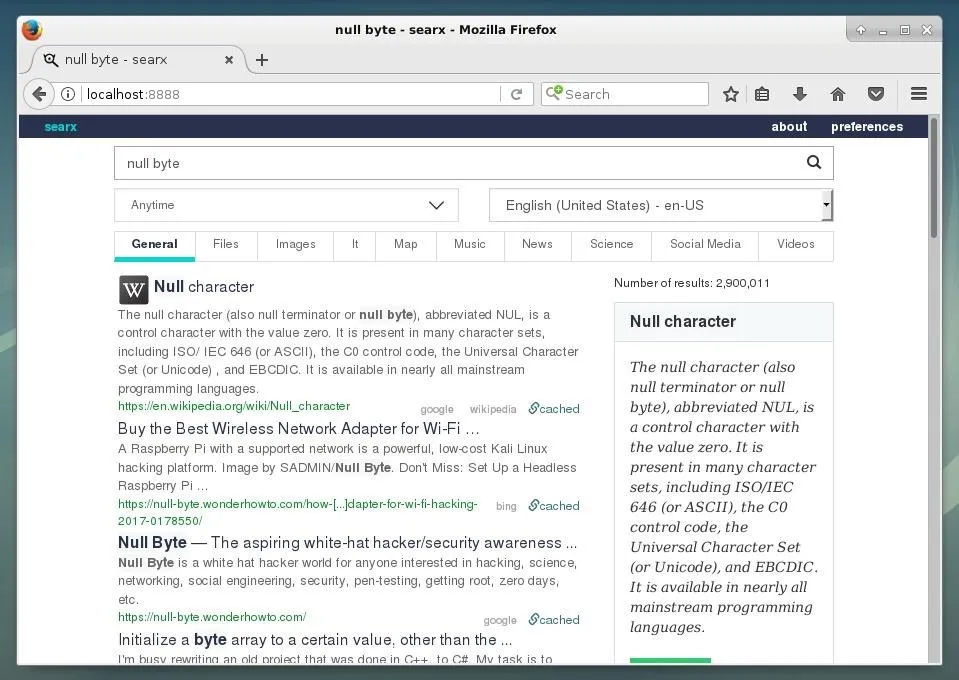This screenshot has width=959, height=680.
Task: Open the about page link
Action: coord(789,127)
